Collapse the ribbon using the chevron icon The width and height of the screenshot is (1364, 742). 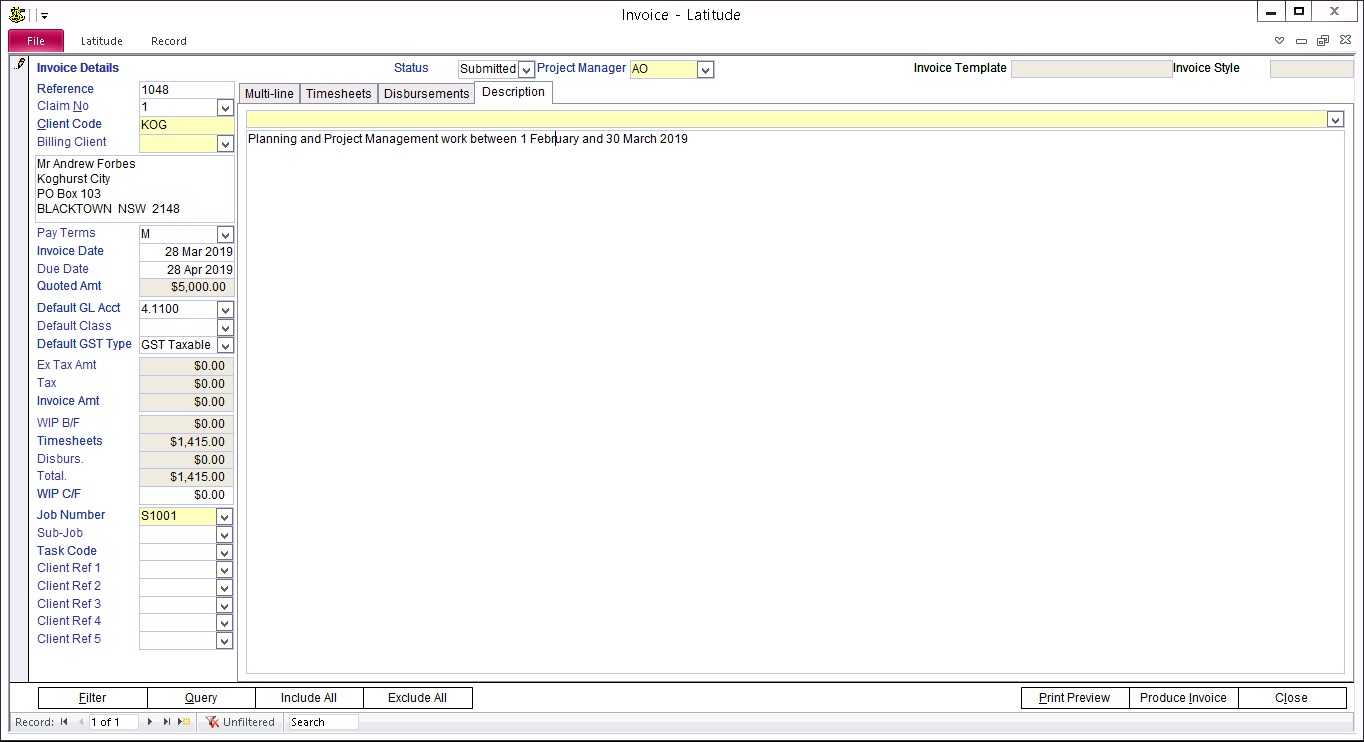(1279, 41)
